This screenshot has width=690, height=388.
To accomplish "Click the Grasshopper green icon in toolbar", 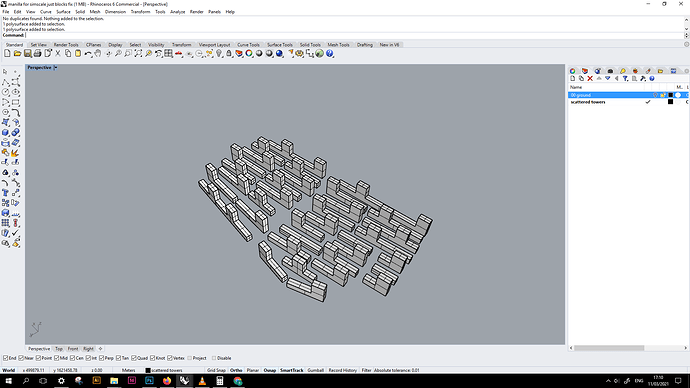I will pos(319,53).
